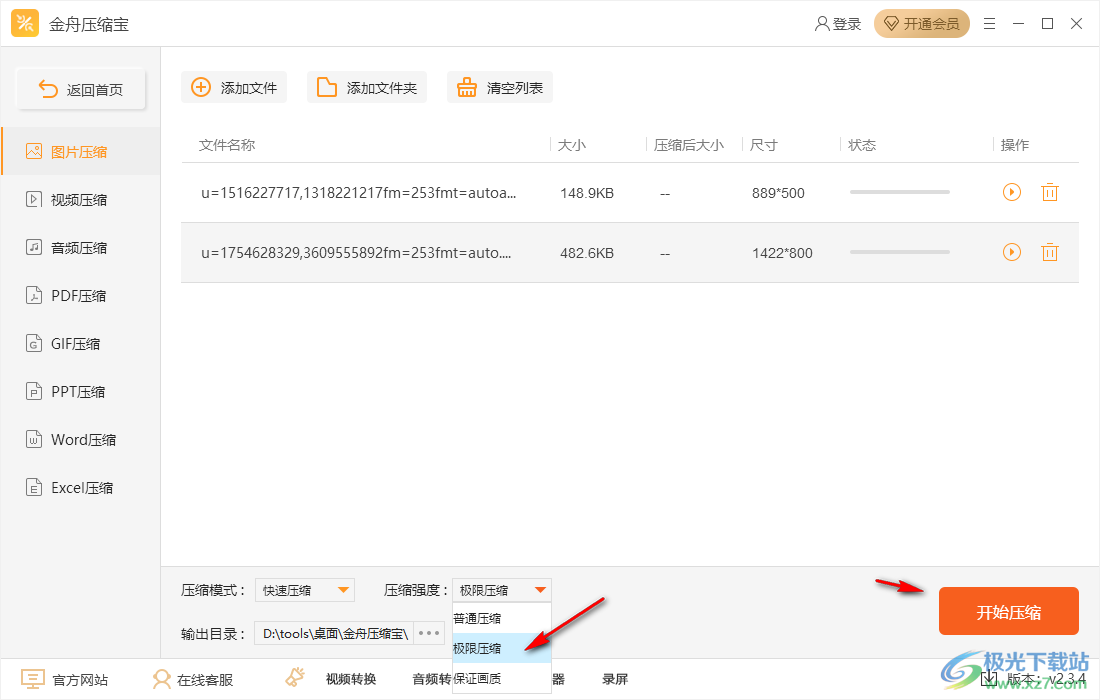Screen dimensions: 1100x700
Task: Click the 添加文件 button
Action: click(234, 88)
